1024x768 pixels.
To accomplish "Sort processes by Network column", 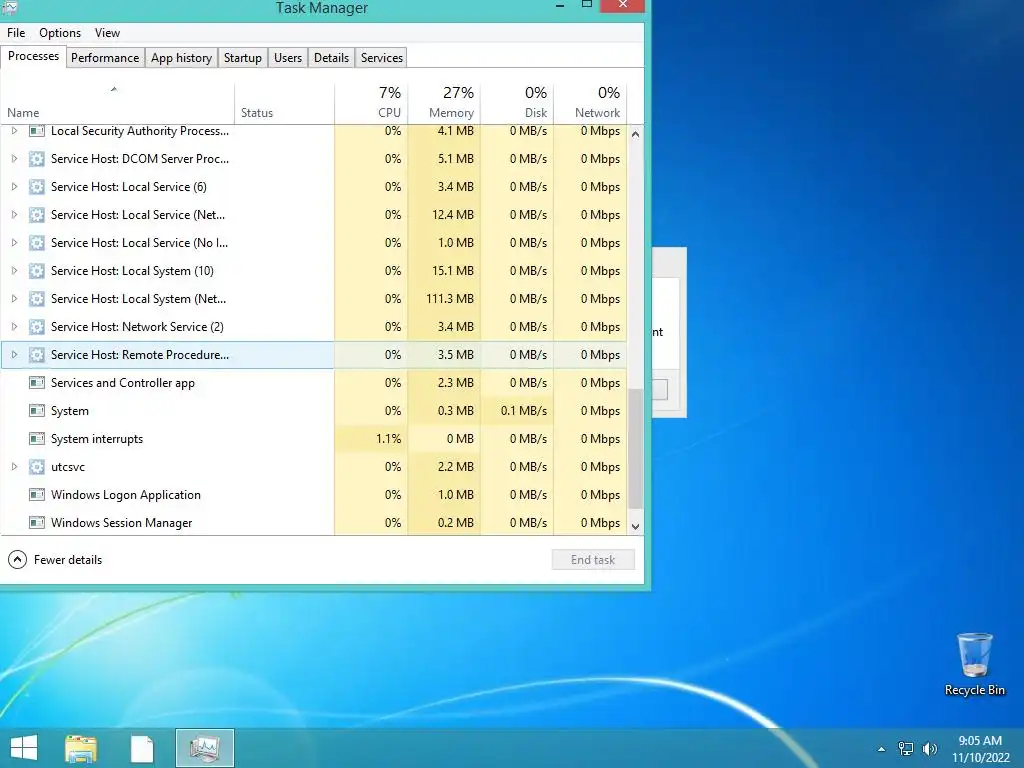I will tap(591, 103).
